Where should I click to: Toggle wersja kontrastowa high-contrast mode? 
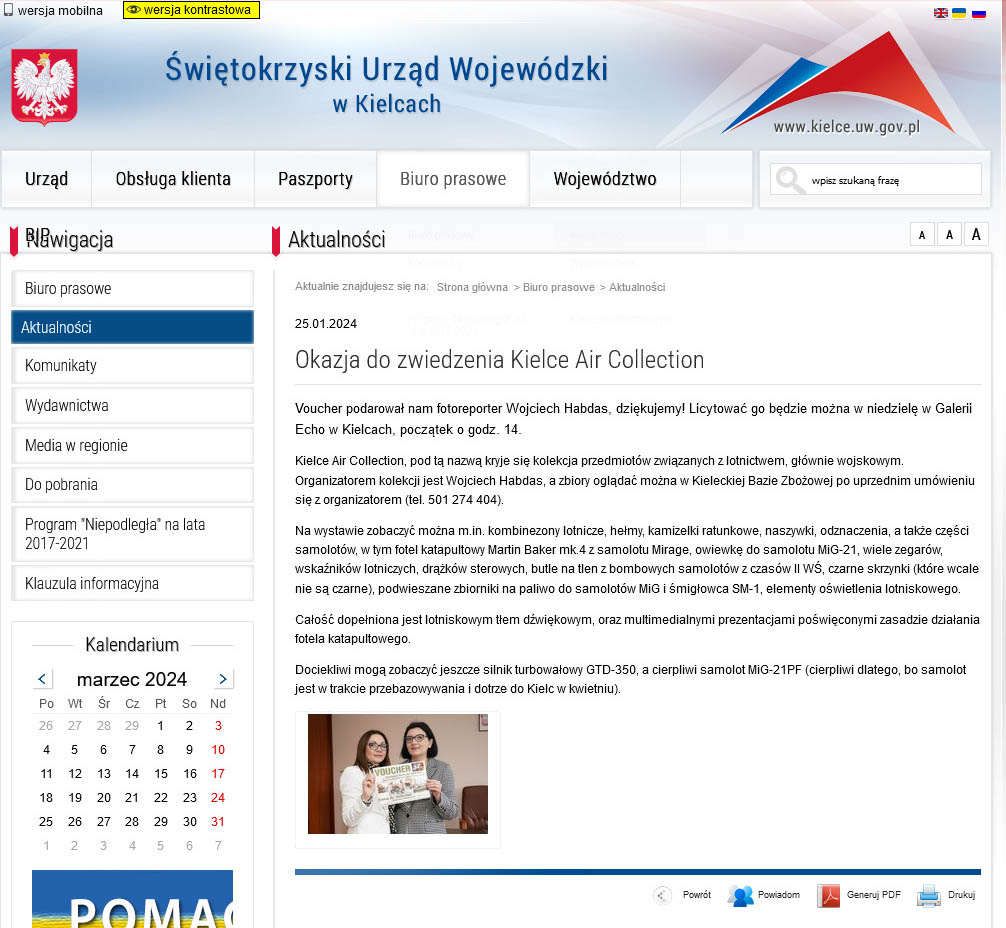[x=191, y=10]
